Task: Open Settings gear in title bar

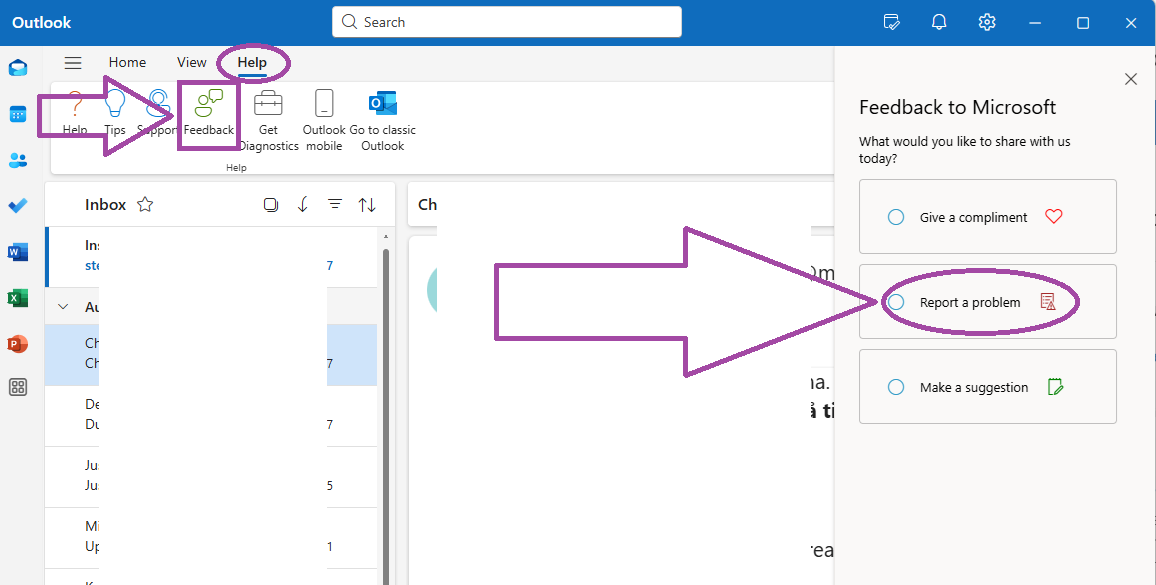Action: click(987, 22)
